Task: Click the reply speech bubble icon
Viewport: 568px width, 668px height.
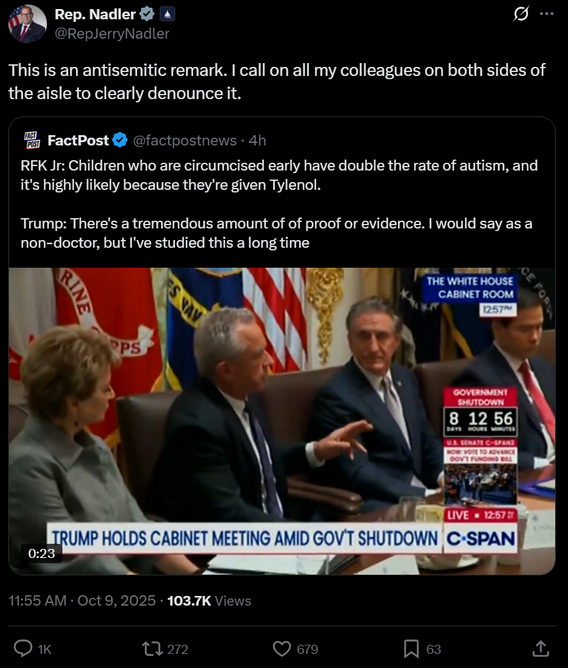Action: point(23,649)
